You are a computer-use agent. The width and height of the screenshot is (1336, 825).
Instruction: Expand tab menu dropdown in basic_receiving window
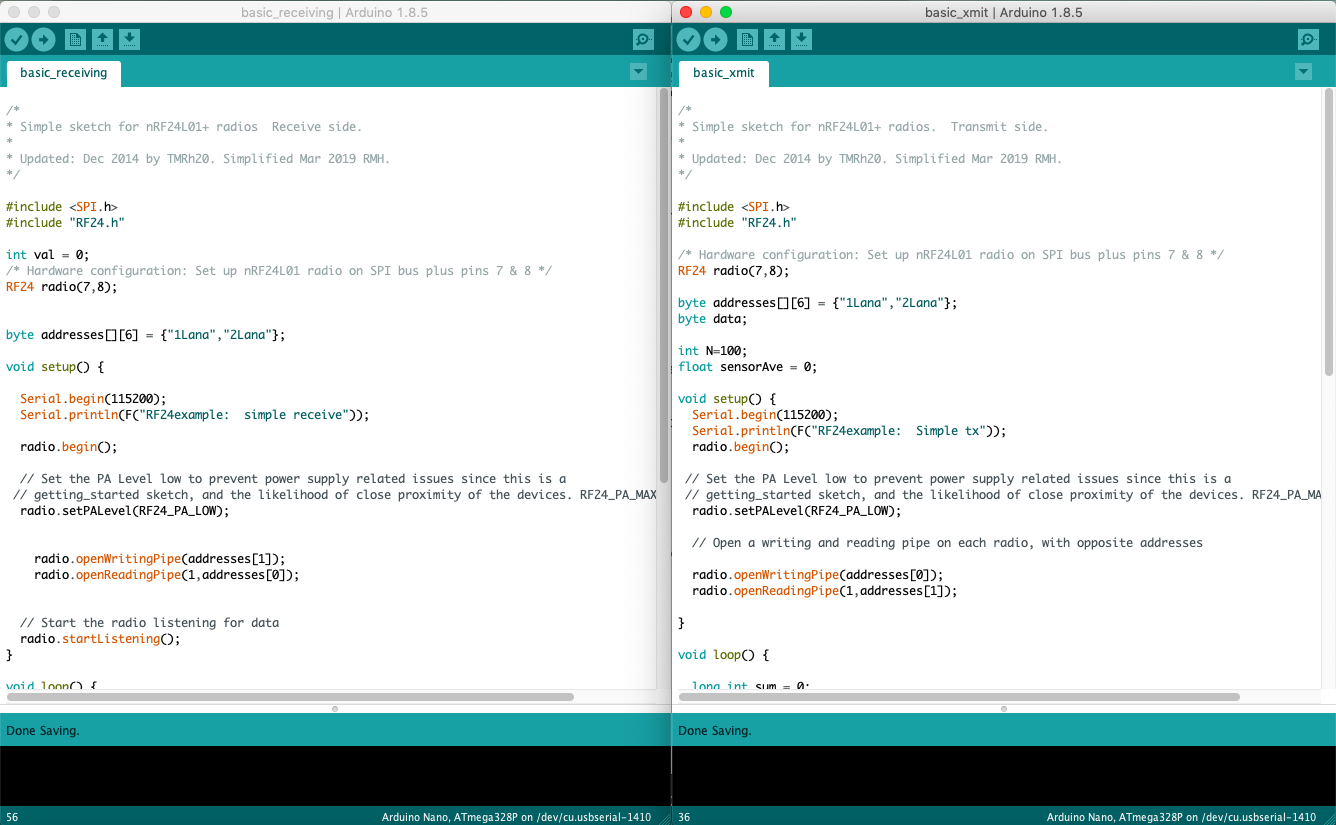pyautogui.click(x=638, y=72)
